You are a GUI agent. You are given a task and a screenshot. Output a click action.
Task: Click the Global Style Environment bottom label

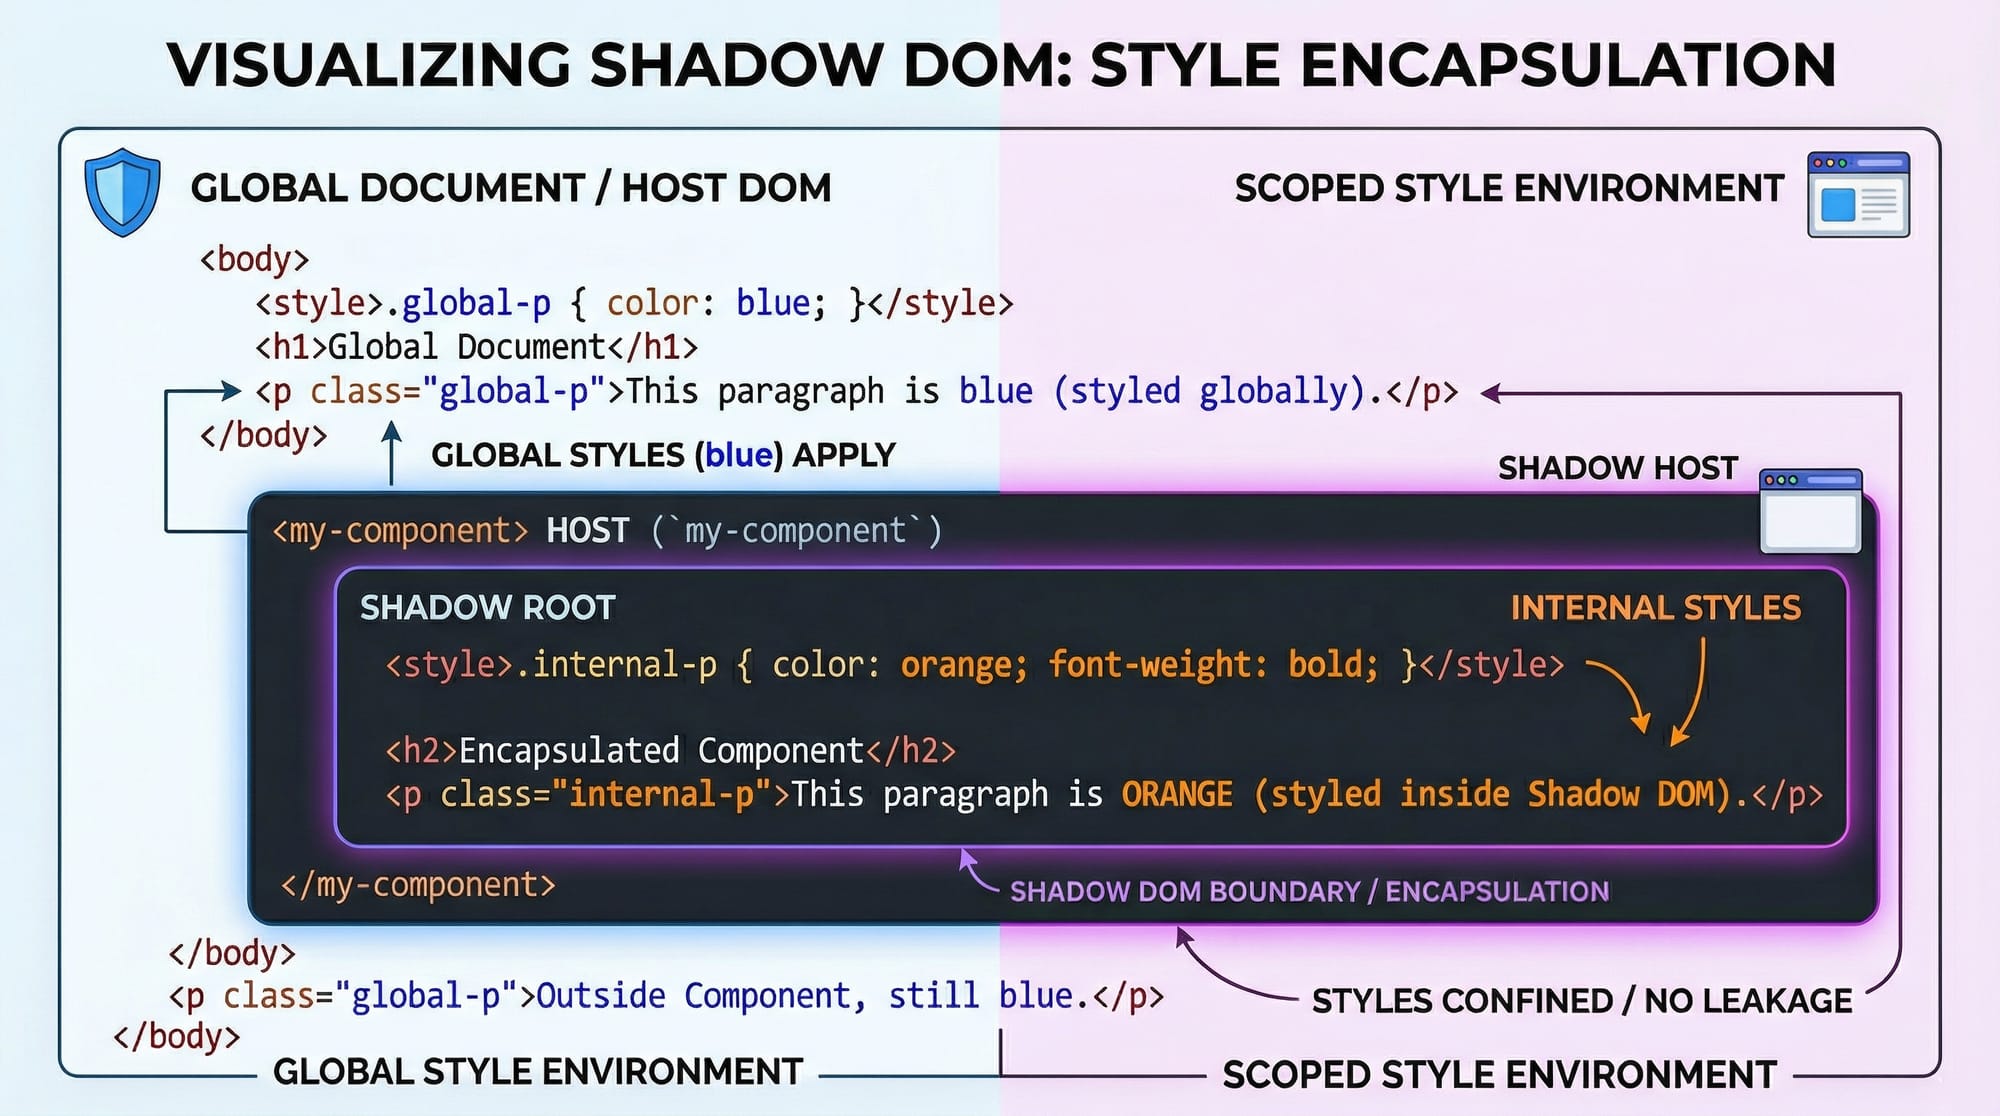pyautogui.click(x=537, y=1072)
